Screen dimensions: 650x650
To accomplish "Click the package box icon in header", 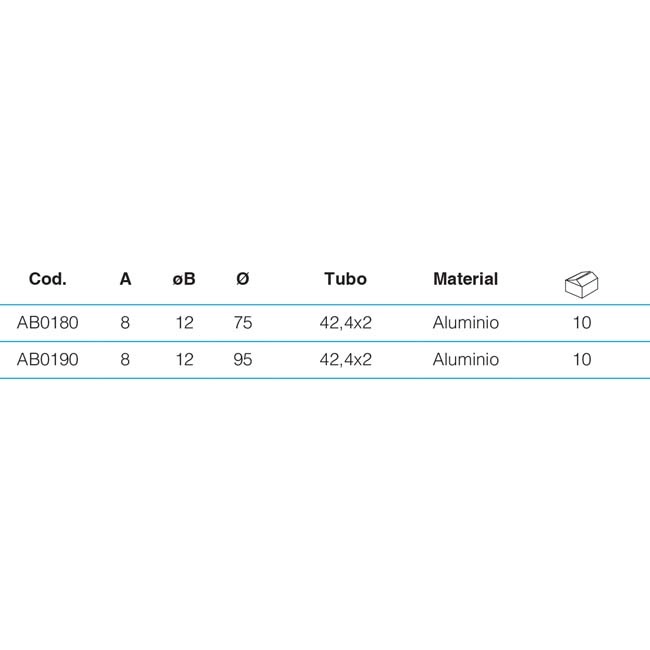I will (x=582, y=284).
